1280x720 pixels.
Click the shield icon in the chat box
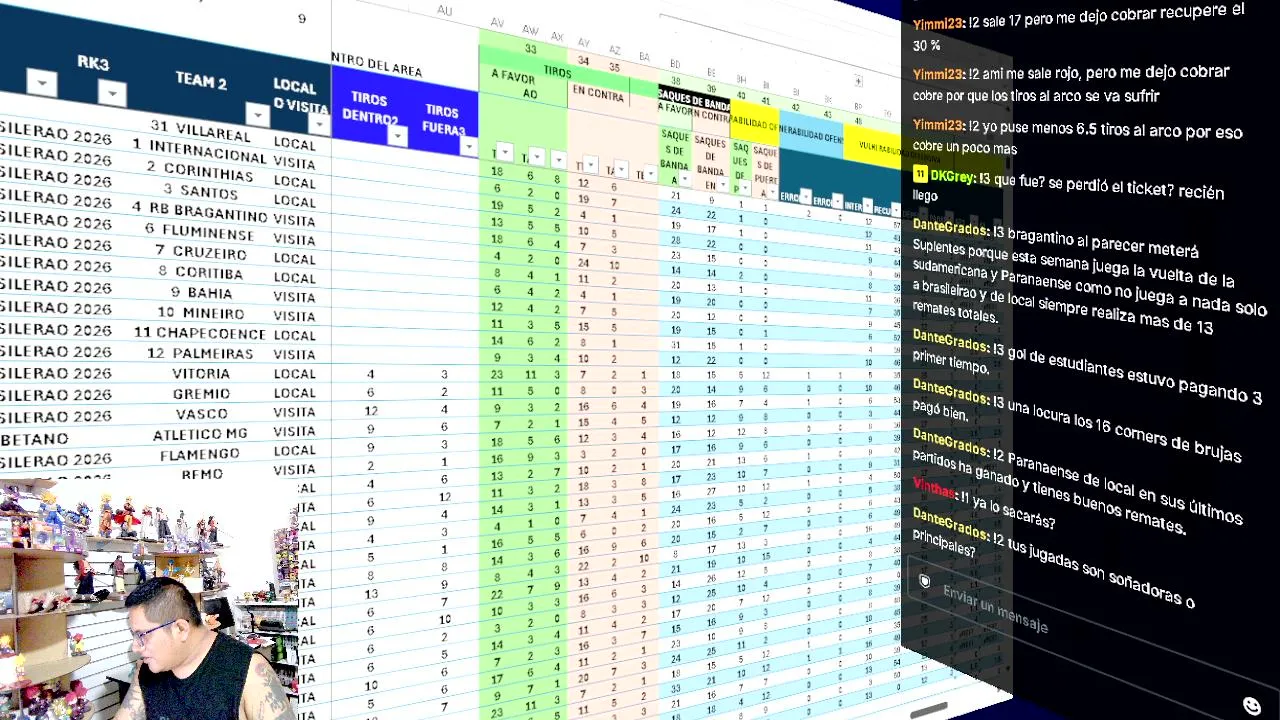tap(925, 581)
